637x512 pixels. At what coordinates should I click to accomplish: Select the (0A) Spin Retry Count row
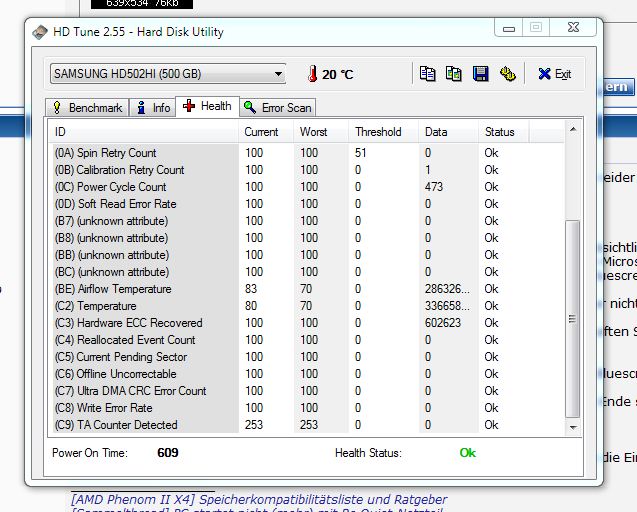coord(307,153)
